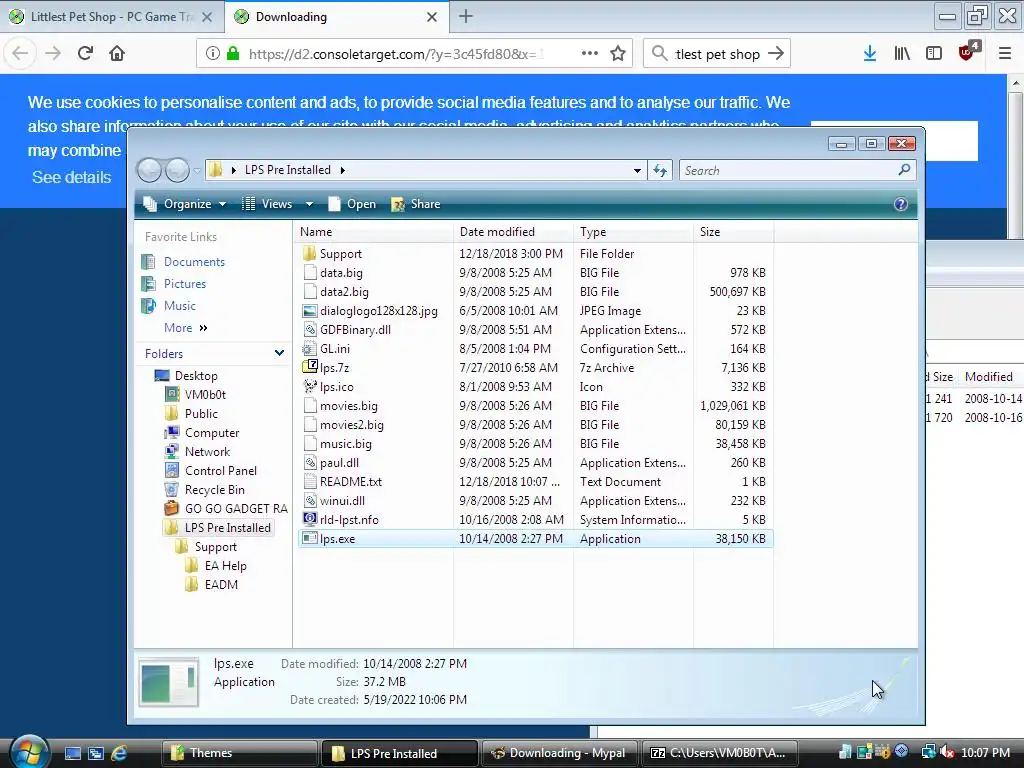Select lps.exe application file
1024x768 pixels.
click(x=337, y=539)
